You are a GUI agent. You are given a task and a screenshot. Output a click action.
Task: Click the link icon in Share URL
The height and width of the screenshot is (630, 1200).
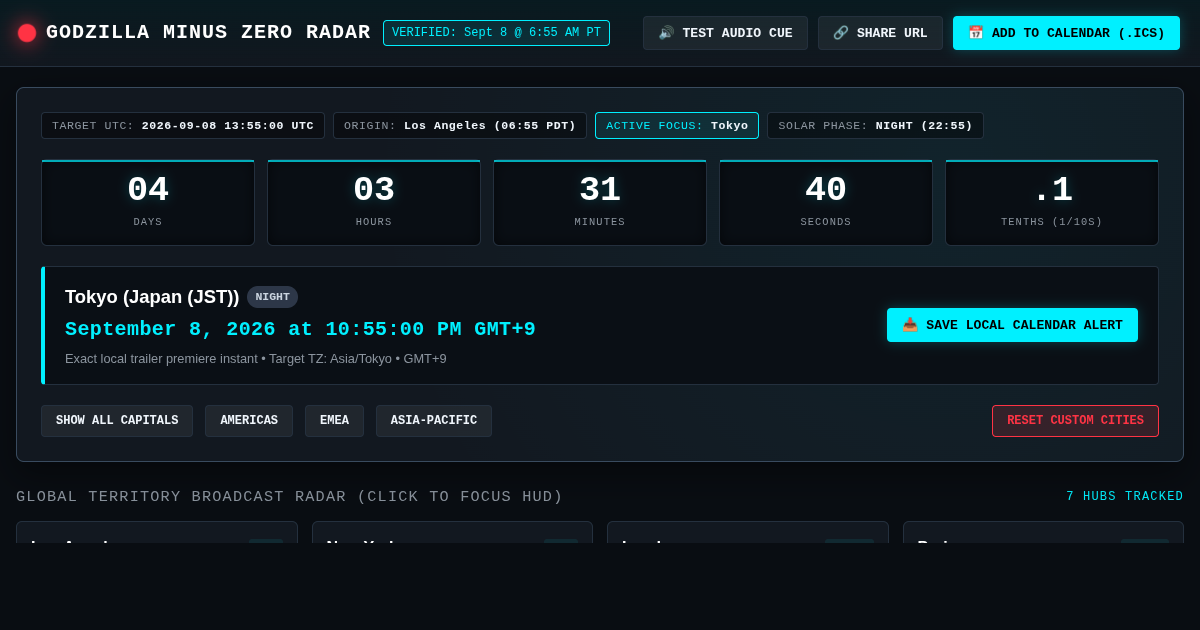841,33
